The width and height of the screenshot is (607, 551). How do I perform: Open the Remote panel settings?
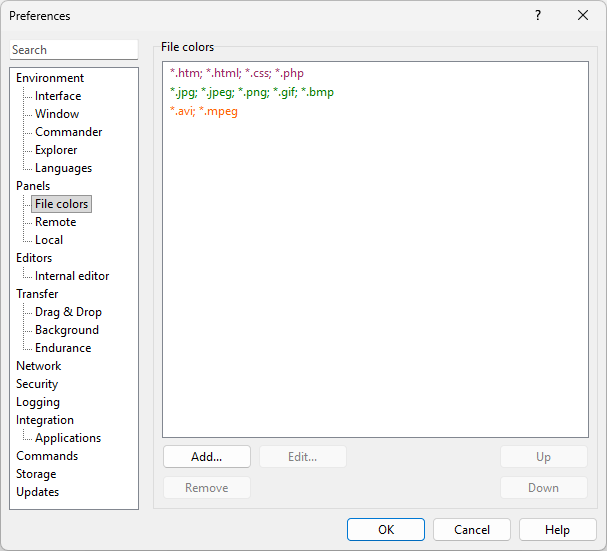(x=55, y=222)
